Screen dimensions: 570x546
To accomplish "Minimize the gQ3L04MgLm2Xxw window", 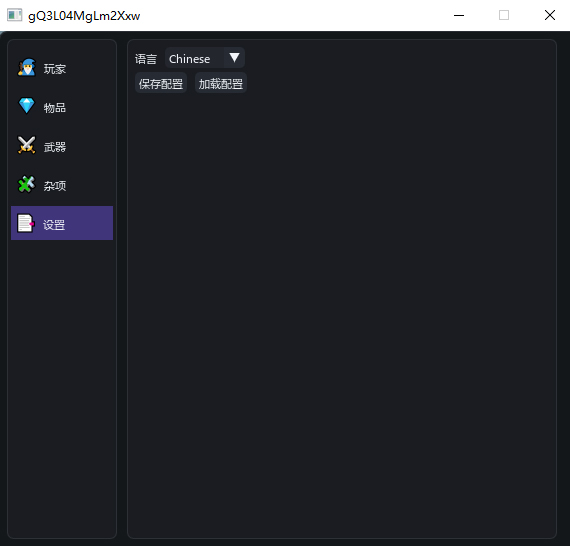I will coord(459,15).
